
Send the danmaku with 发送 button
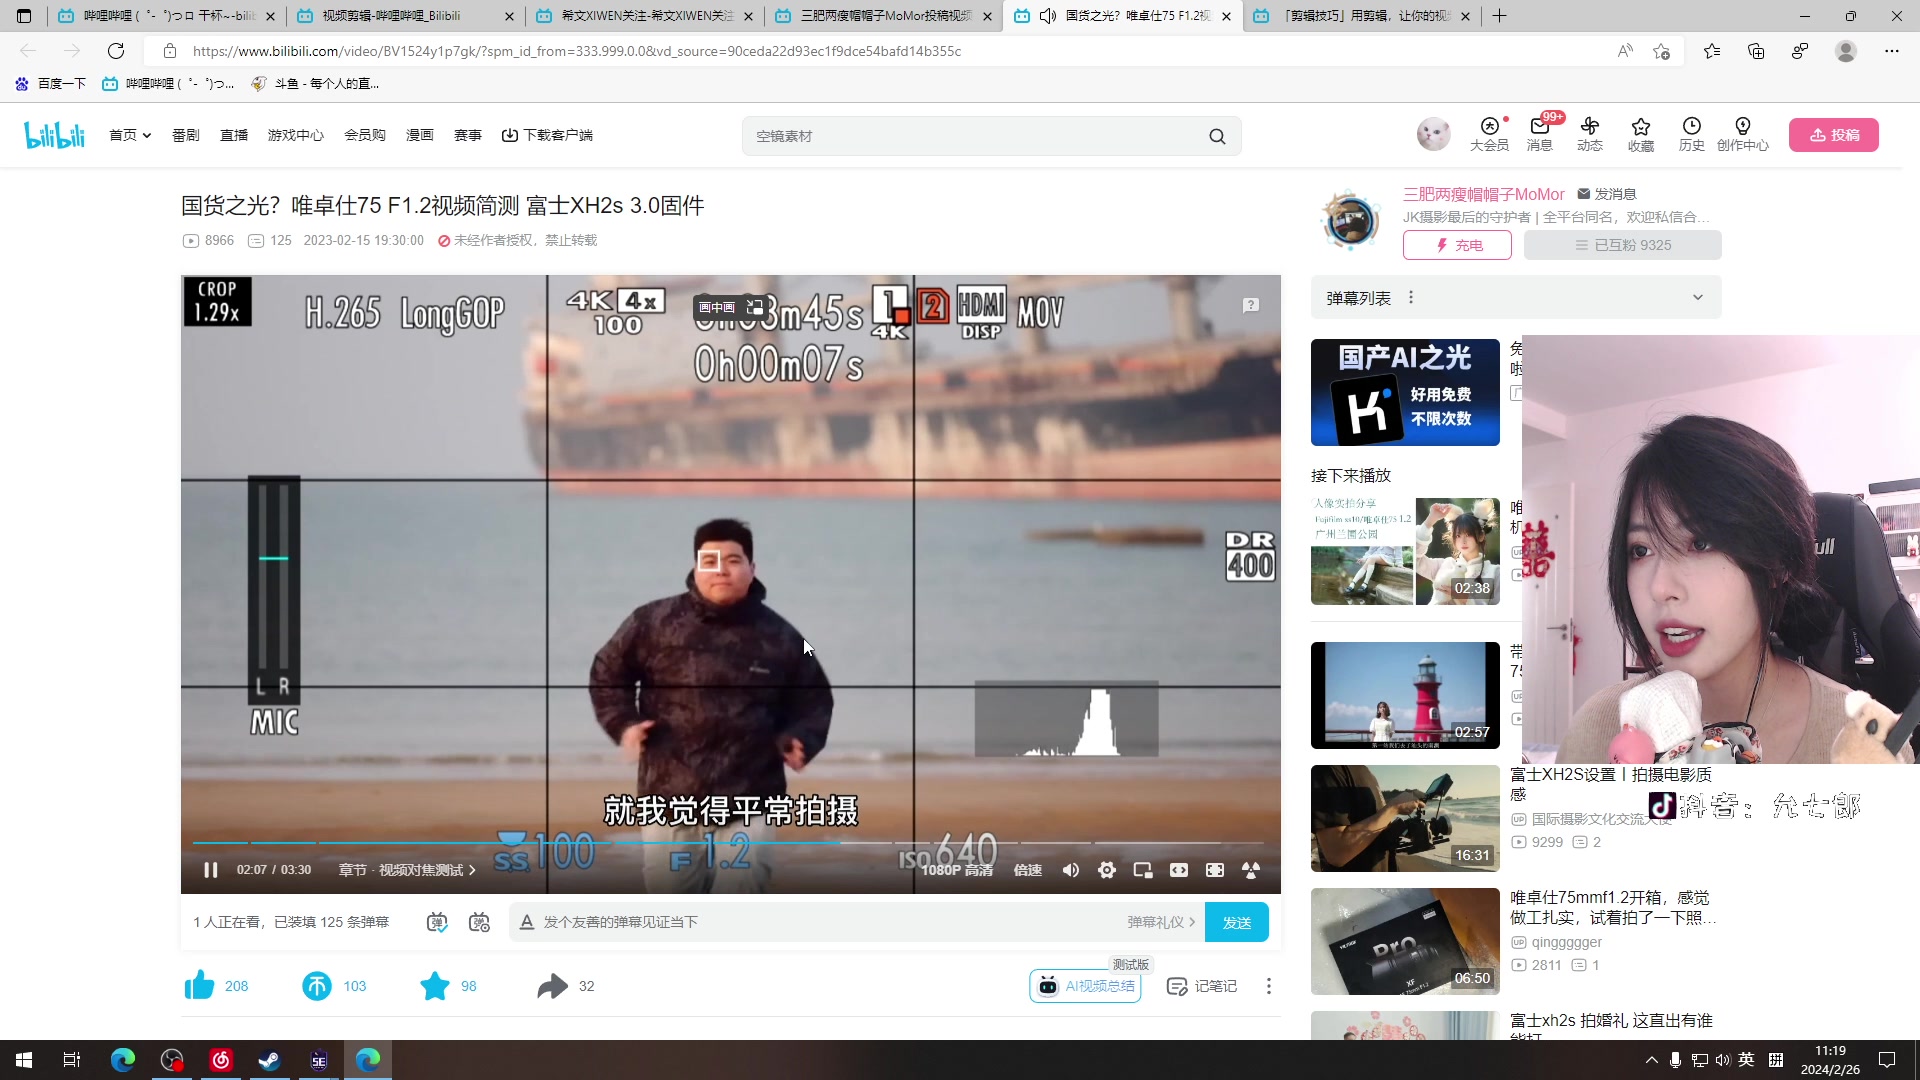[1237, 922]
